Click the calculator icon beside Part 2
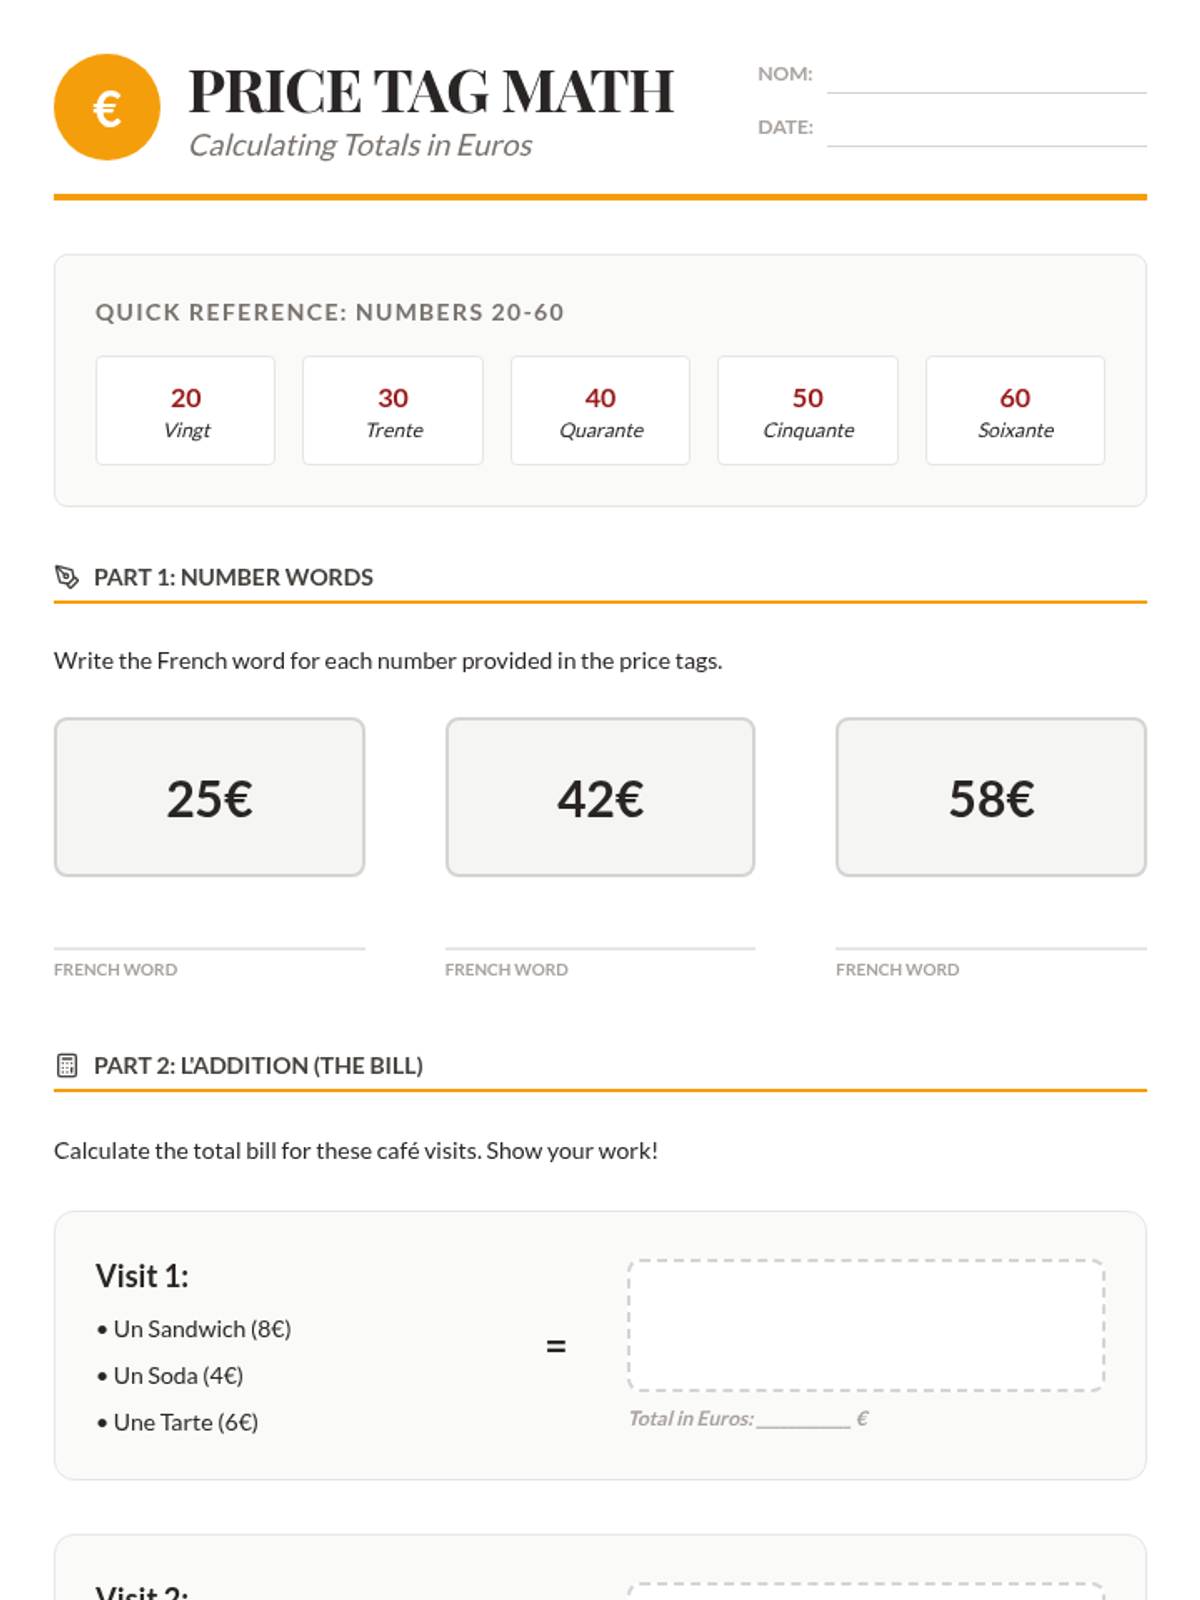Viewport: 1200px width, 1600px height. tap(67, 1065)
